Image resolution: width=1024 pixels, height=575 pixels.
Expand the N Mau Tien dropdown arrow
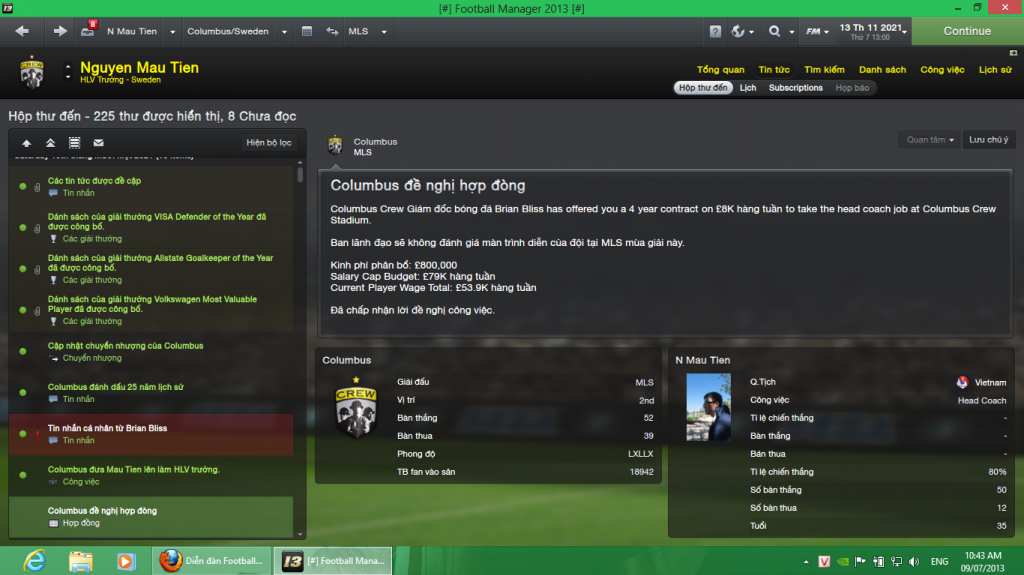172,31
